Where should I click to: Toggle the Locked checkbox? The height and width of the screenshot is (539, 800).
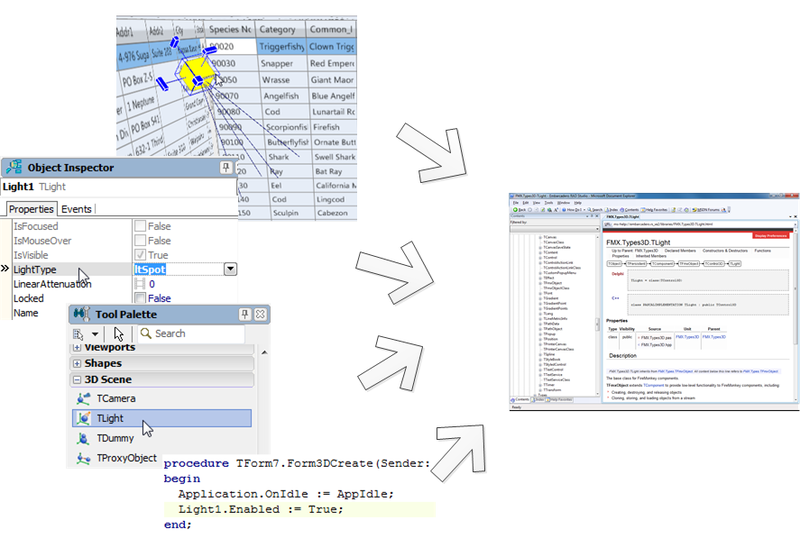coord(140,298)
